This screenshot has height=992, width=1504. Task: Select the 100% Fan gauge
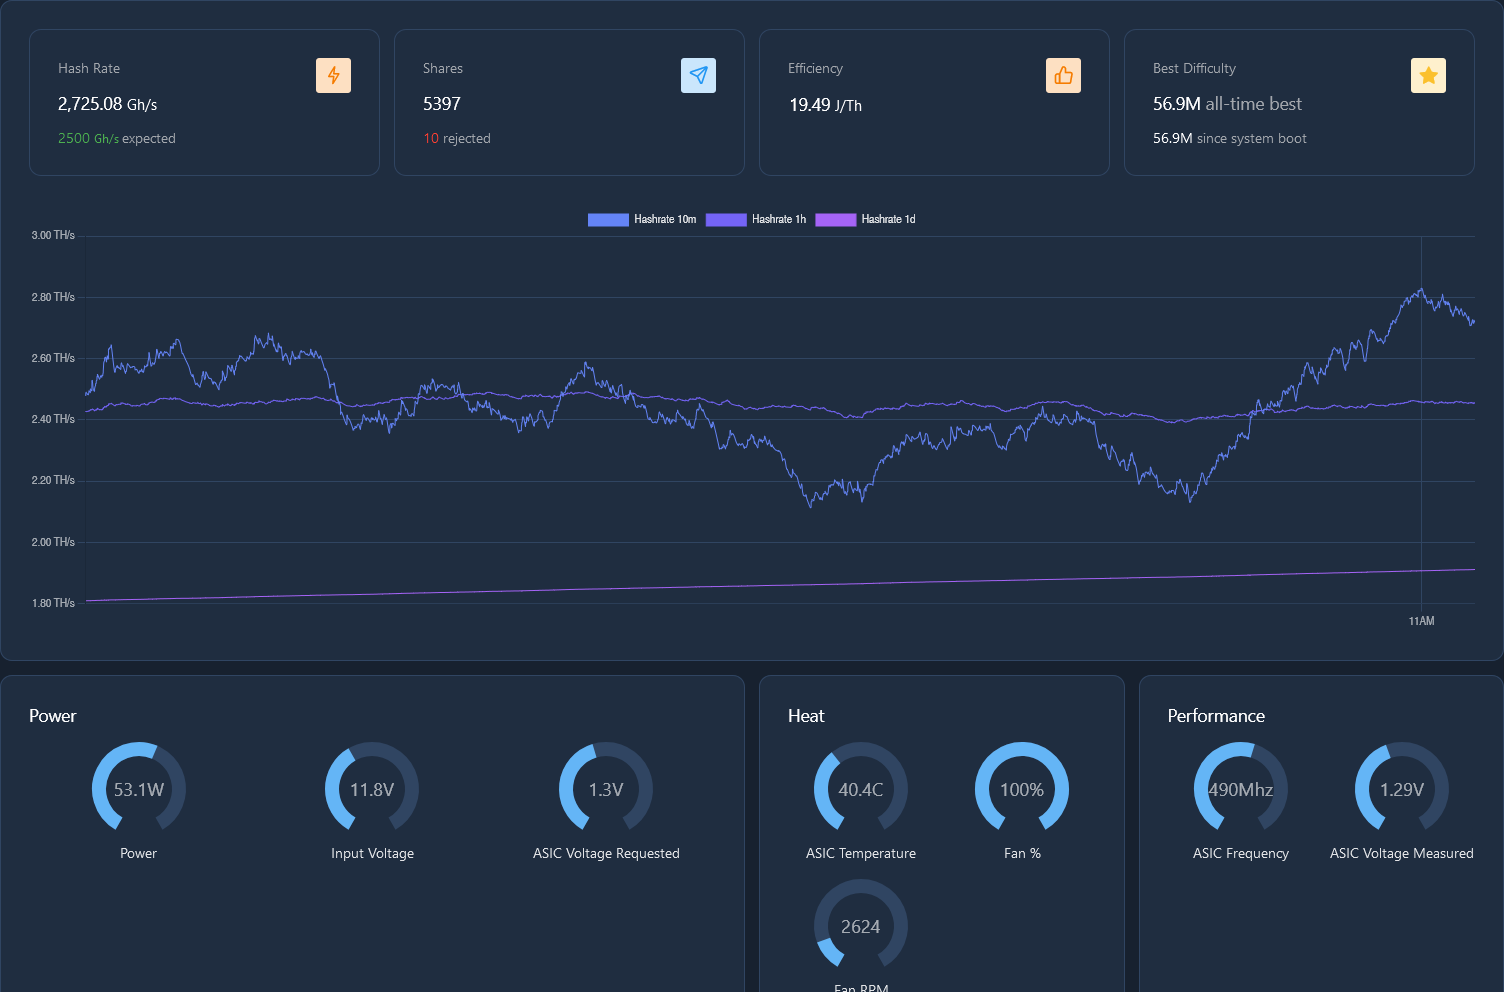tap(1022, 789)
